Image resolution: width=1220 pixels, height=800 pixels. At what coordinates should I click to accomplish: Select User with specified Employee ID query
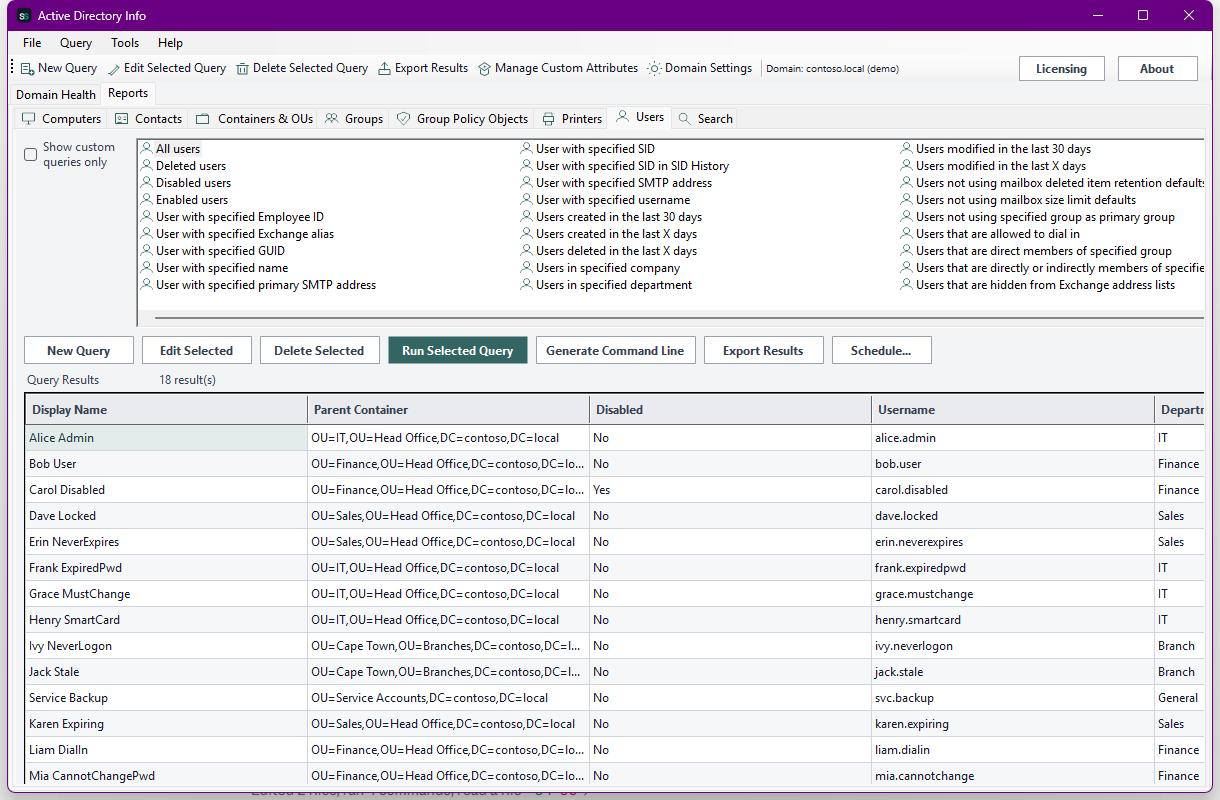coord(240,217)
